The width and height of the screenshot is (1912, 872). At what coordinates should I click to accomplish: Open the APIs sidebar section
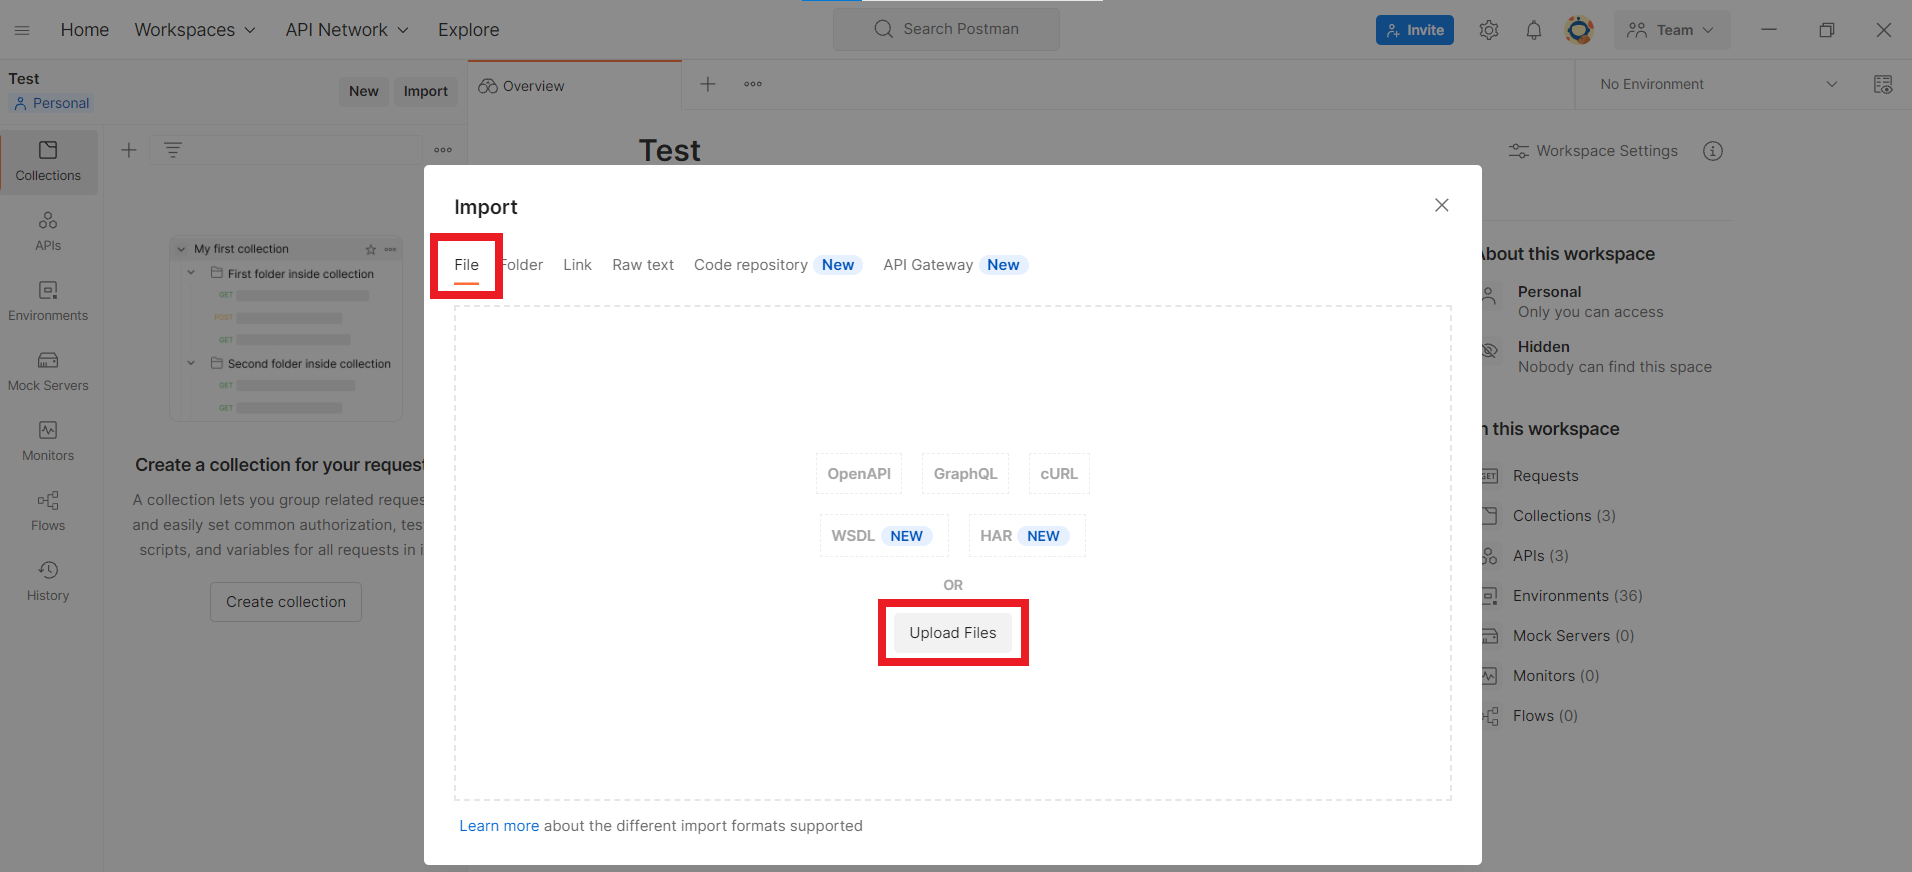[x=48, y=231]
